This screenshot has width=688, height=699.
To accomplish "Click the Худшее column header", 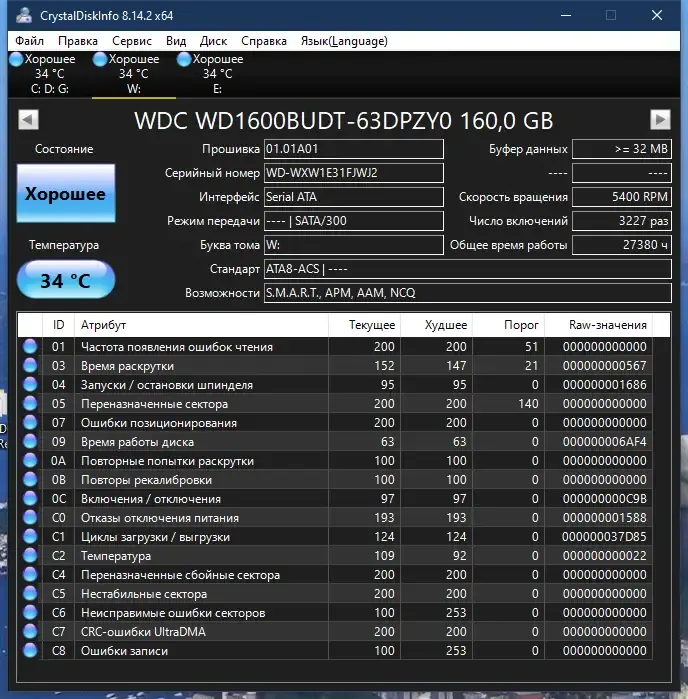I will 437,325.
